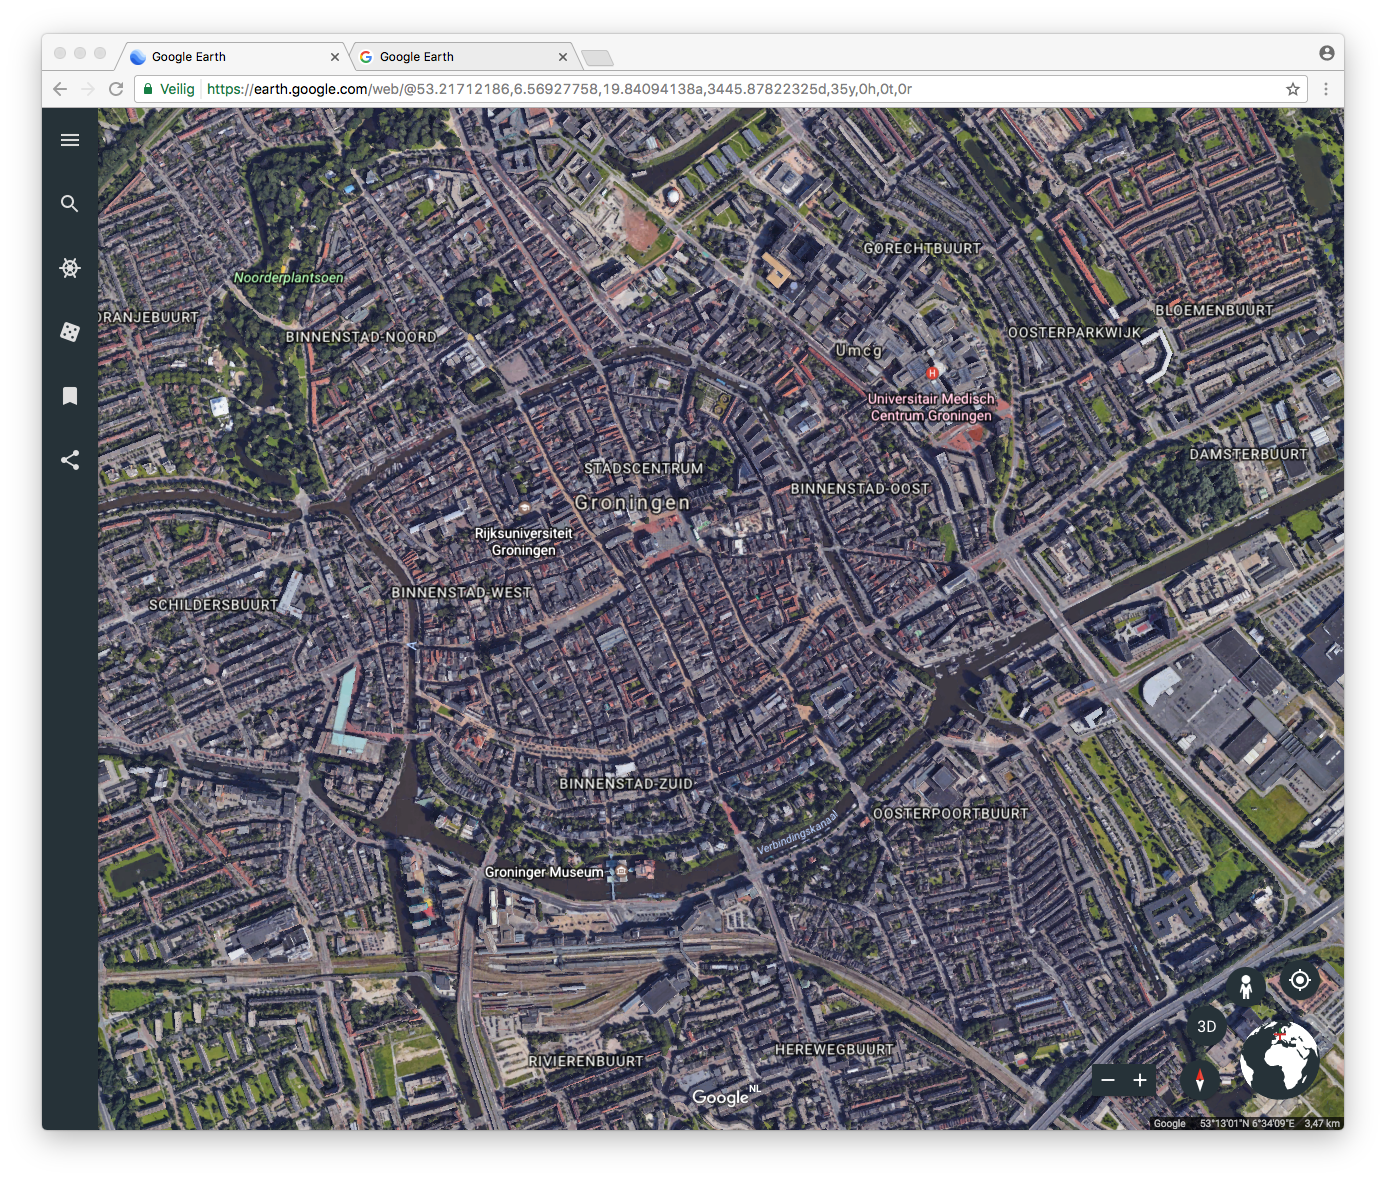The height and width of the screenshot is (1180, 1386).
Task: Open the Search tool in the sidebar
Action: tap(70, 204)
